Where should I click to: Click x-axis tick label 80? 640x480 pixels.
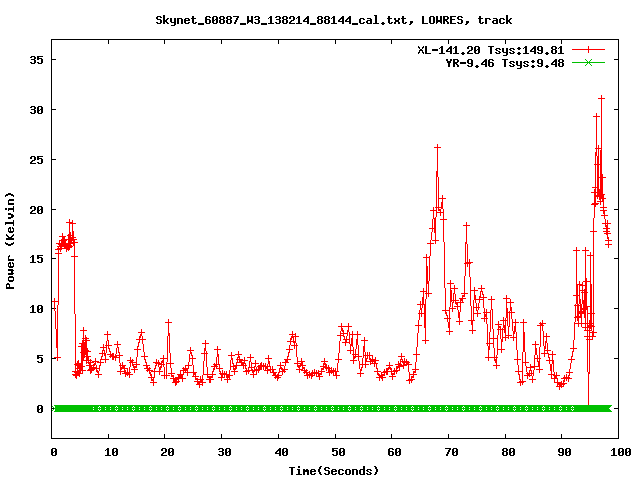click(508, 452)
